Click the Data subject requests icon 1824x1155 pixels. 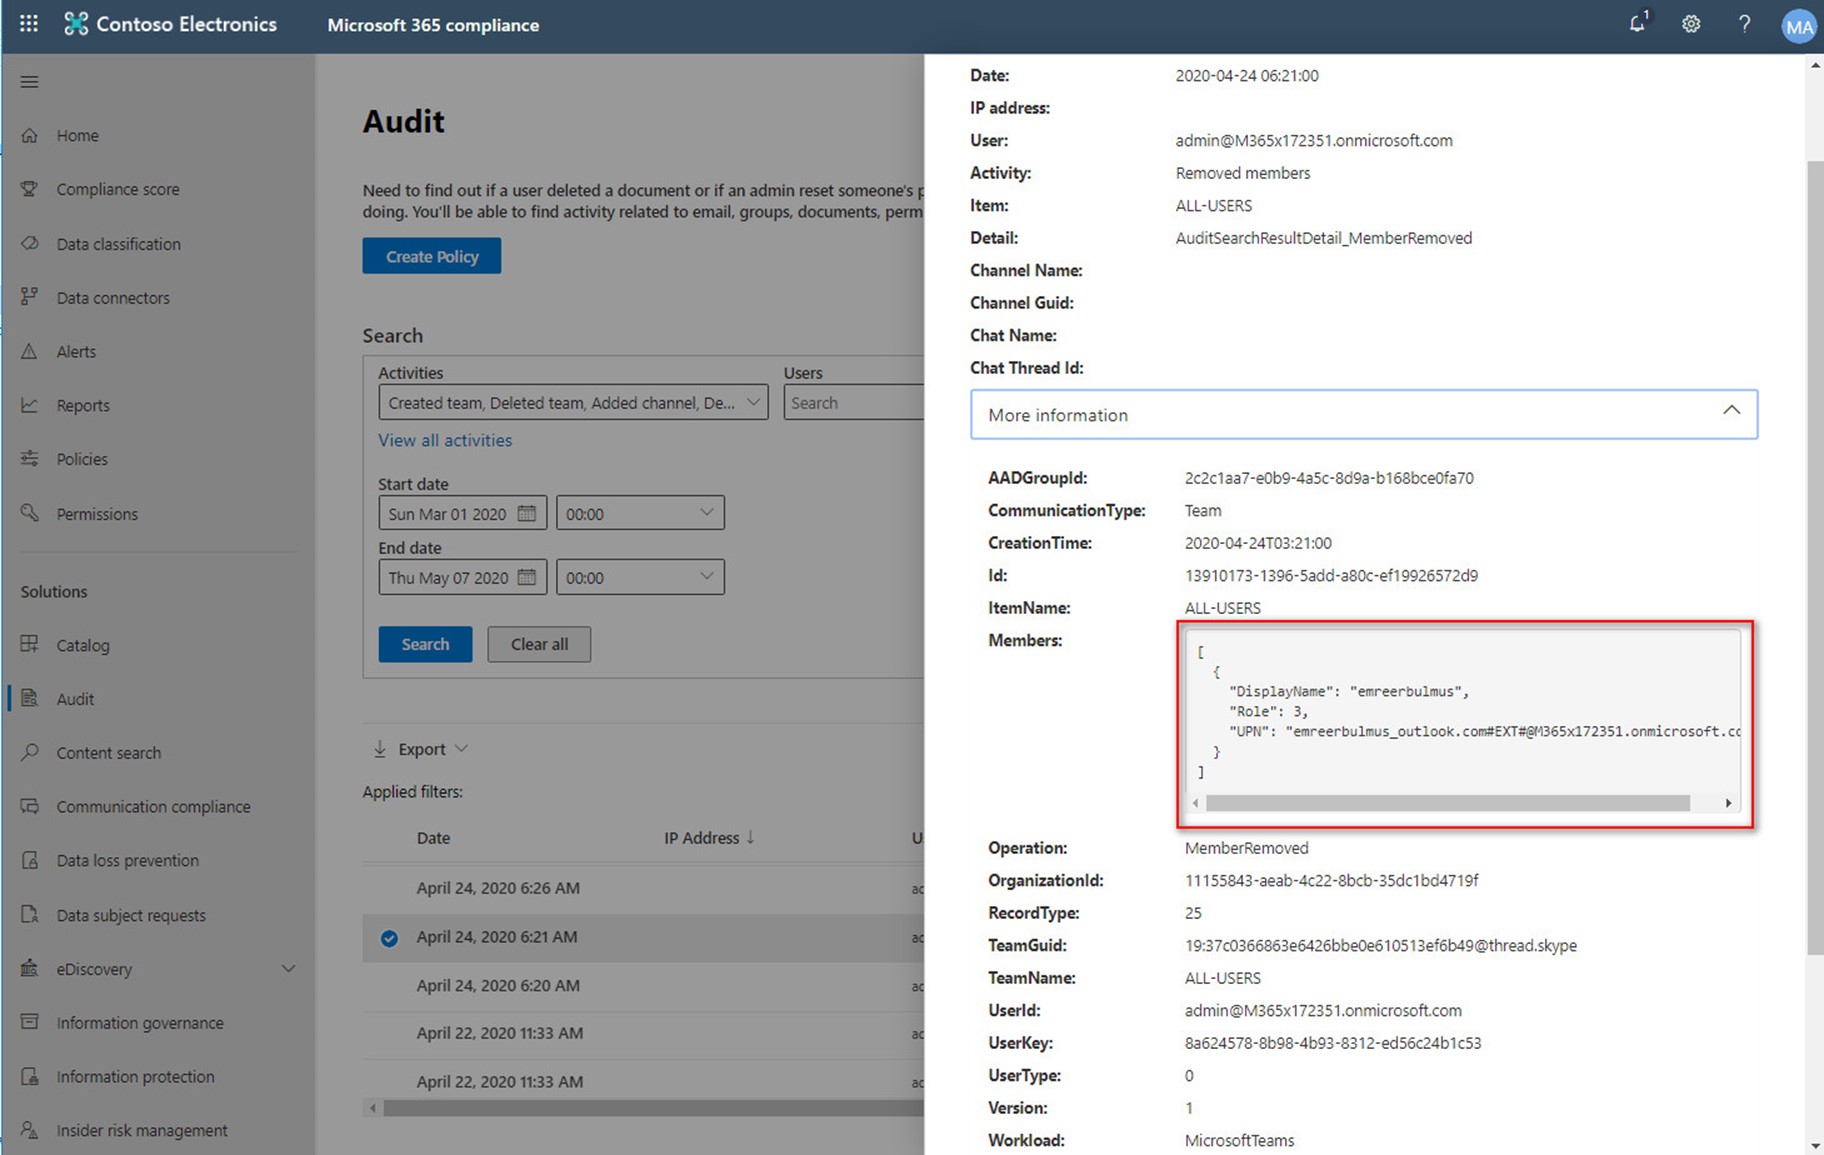(x=29, y=915)
